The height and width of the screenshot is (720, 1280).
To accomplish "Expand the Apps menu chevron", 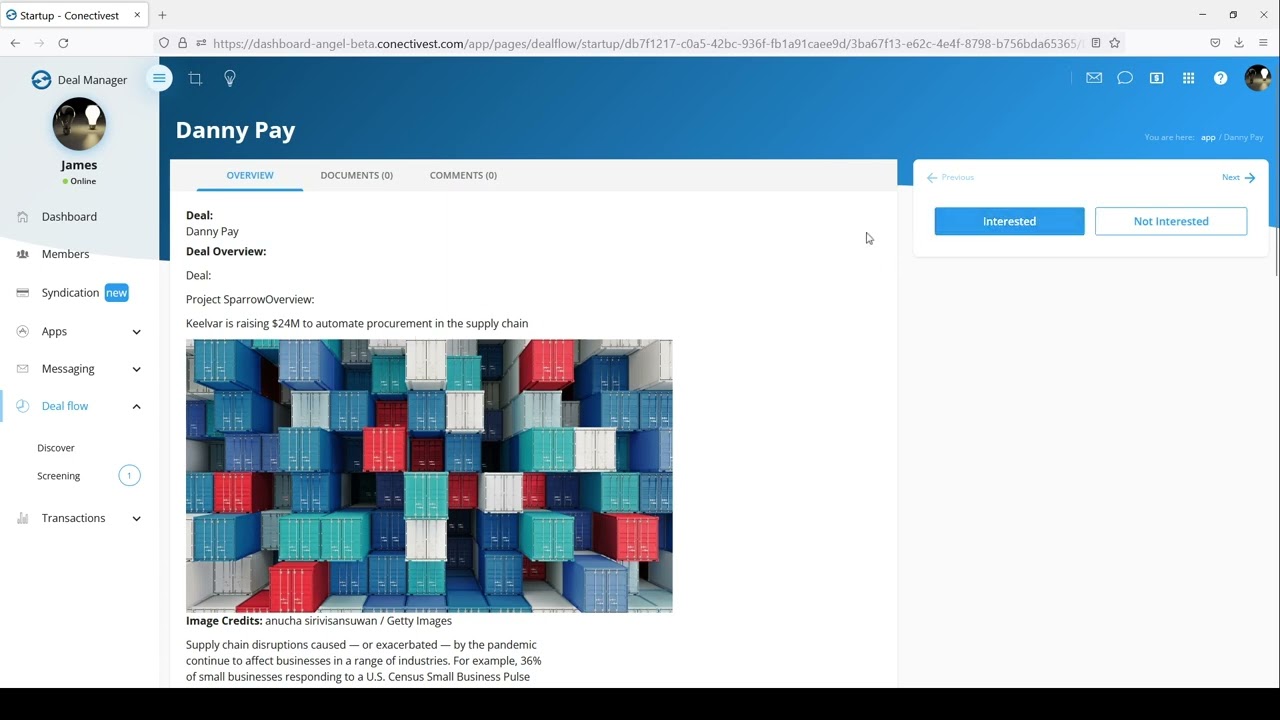I will [x=137, y=332].
